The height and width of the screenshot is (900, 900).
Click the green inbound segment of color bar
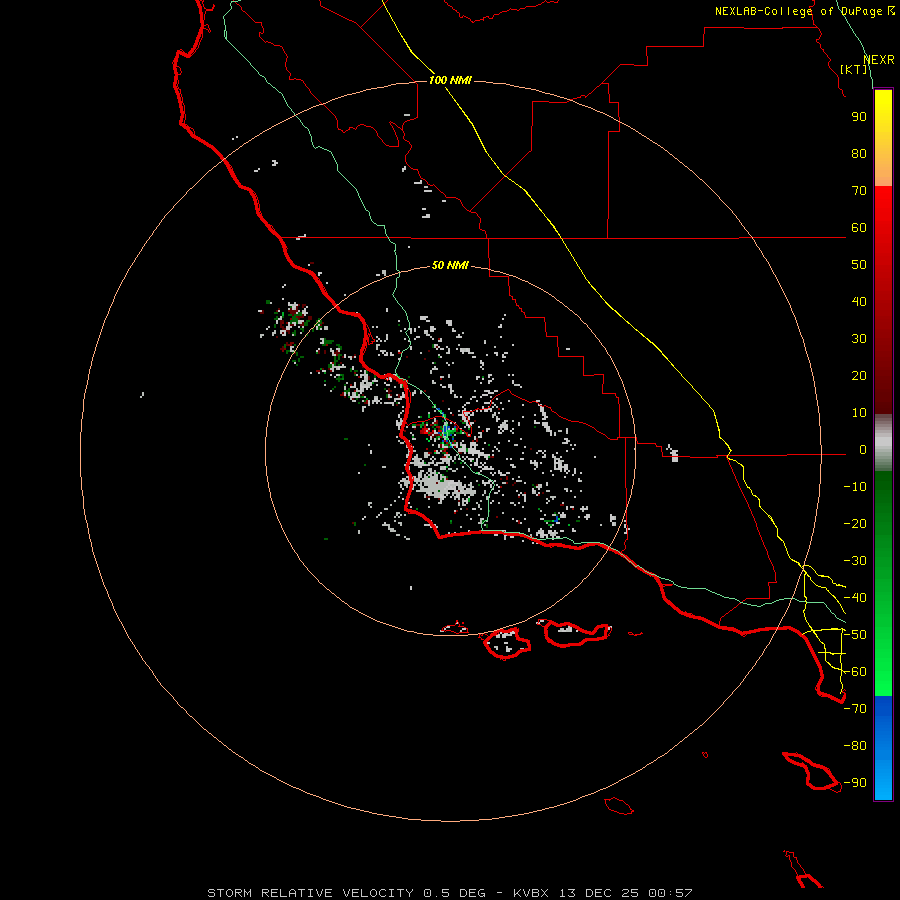883,584
